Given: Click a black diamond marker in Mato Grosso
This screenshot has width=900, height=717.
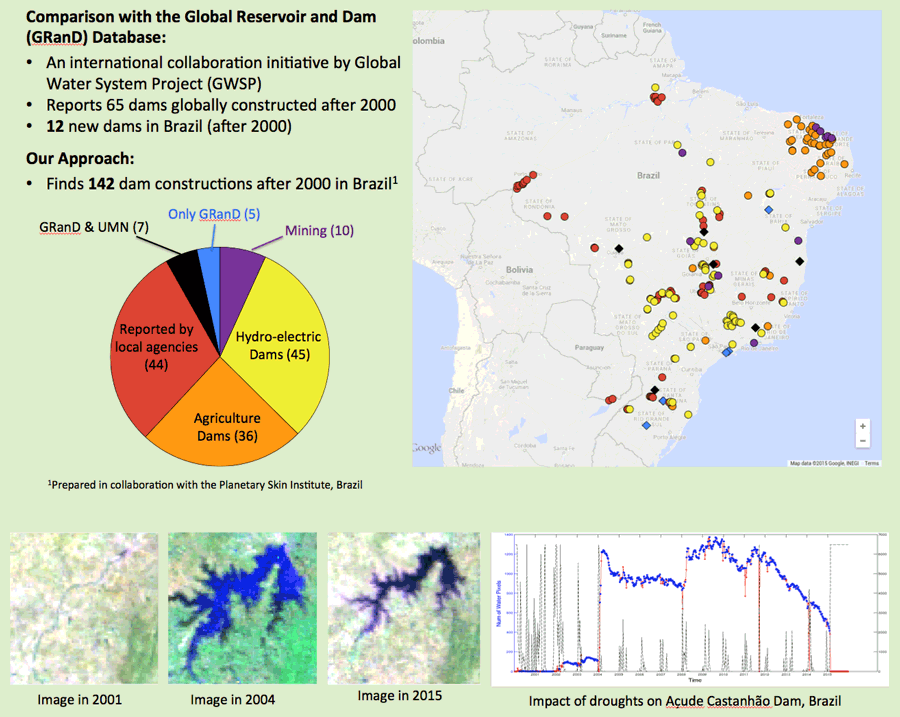Looking at the screenshot, I should tap(619, 248).
